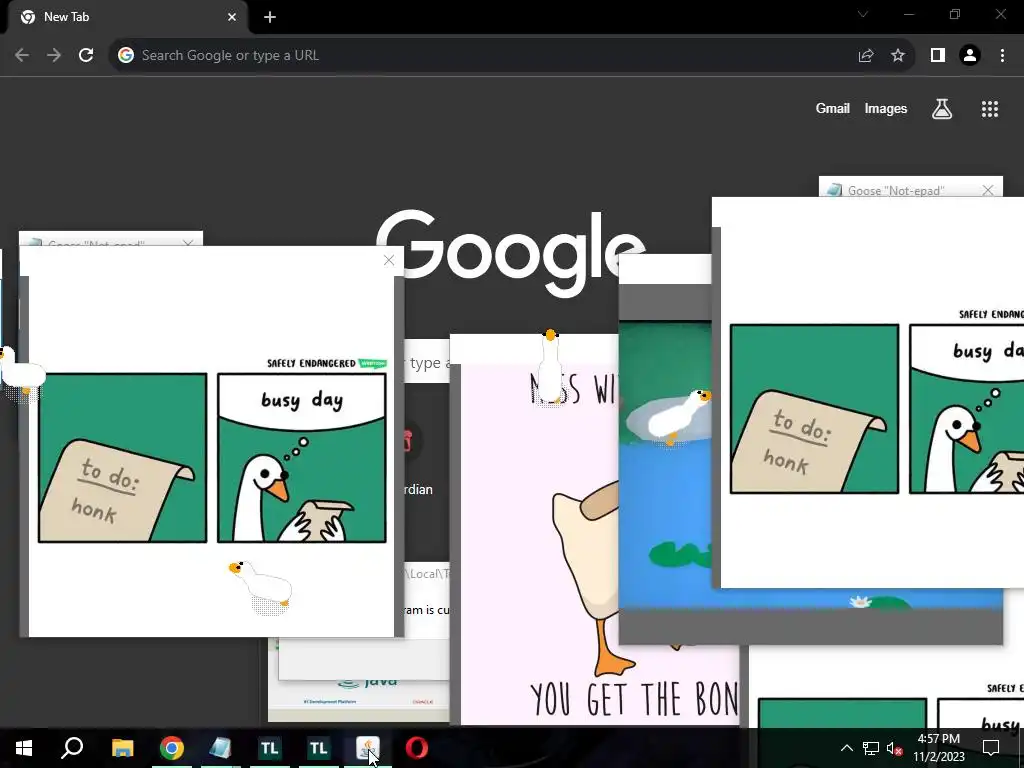Open the Chrome profile avatar
This screenshot has width=1024, height=768.
point(970,56)
